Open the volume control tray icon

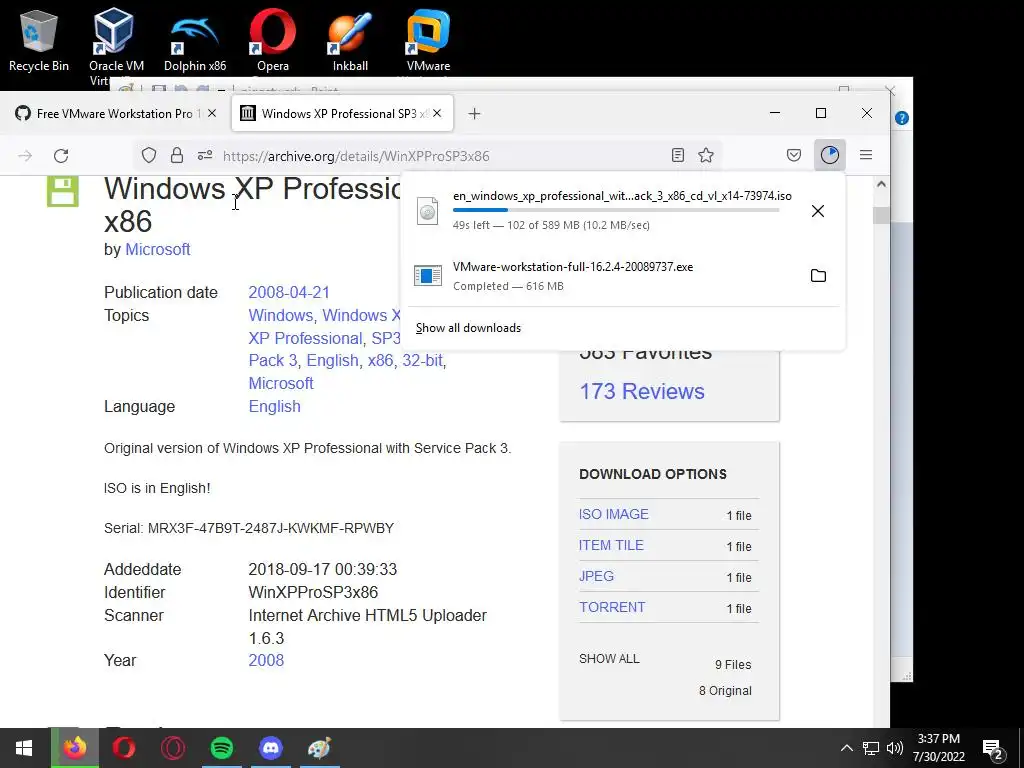895,748
